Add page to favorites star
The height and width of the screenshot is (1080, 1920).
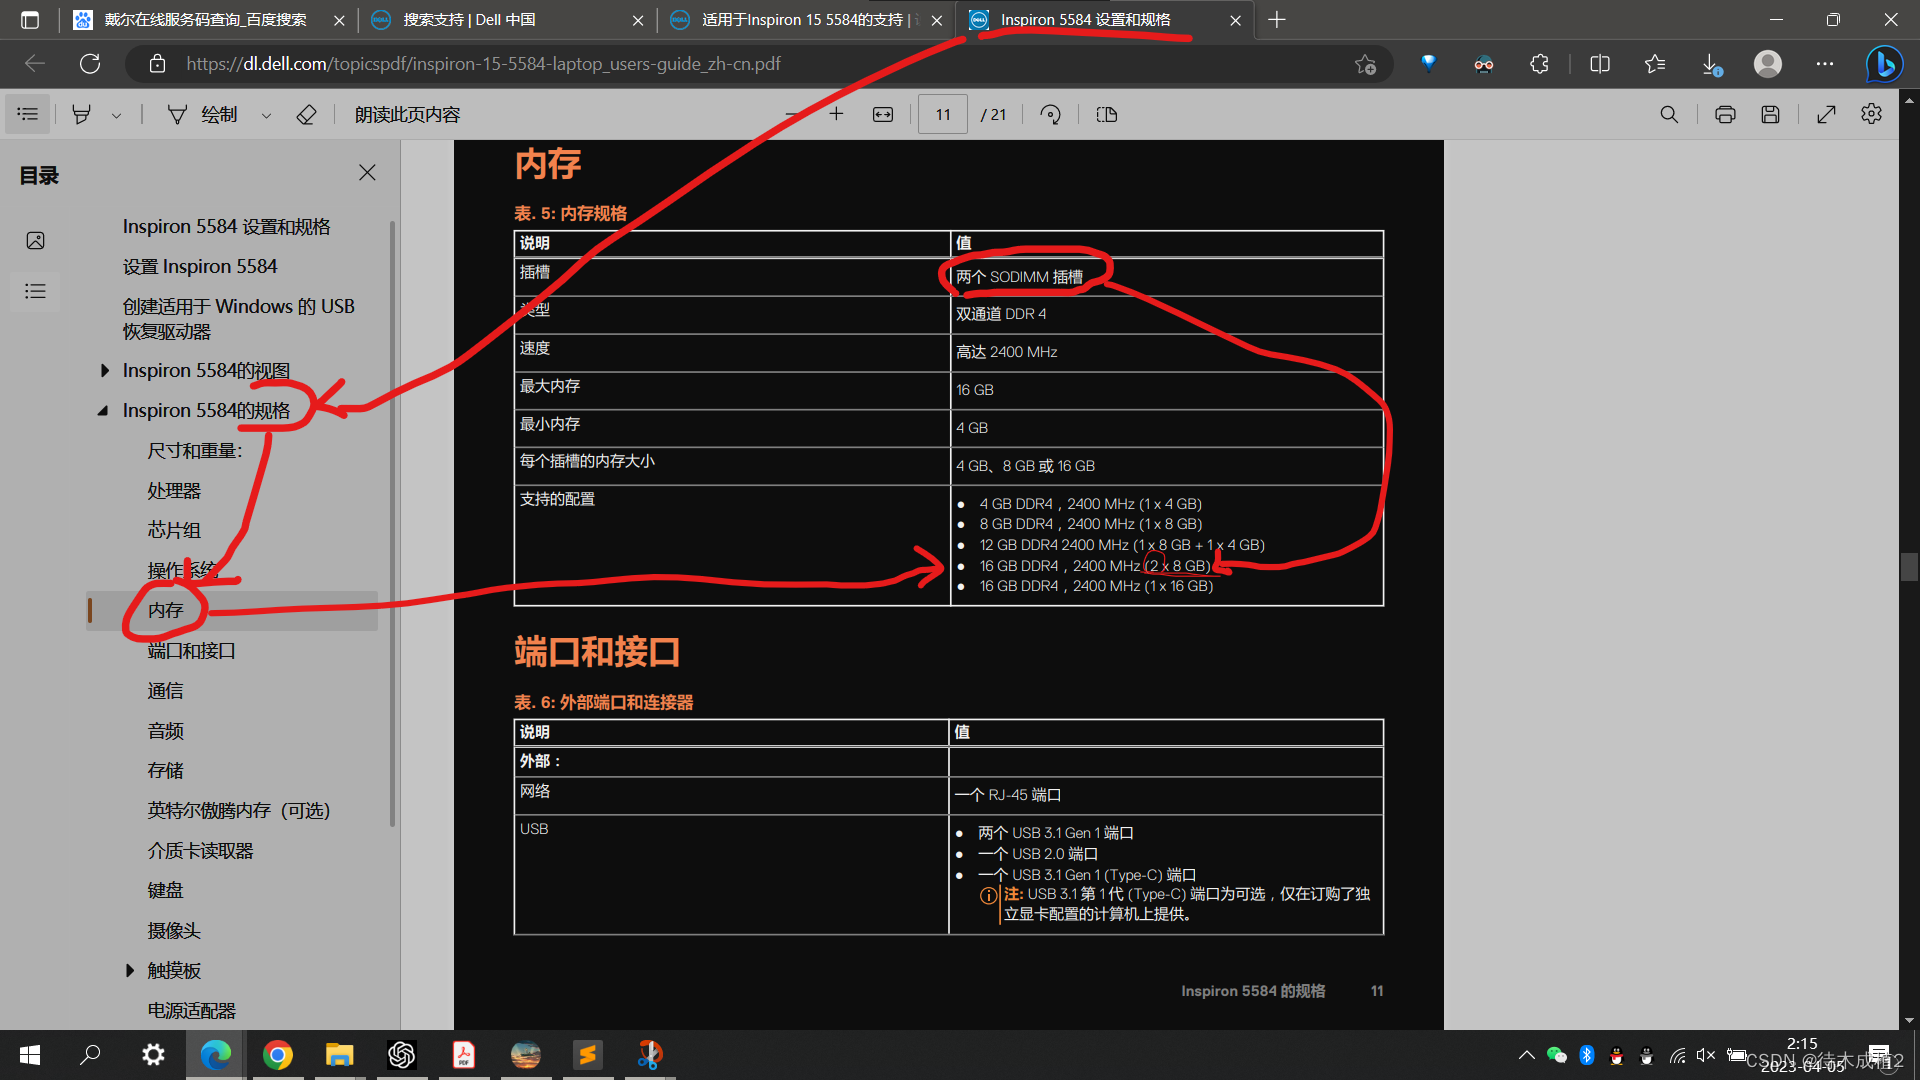(1365, 64)
